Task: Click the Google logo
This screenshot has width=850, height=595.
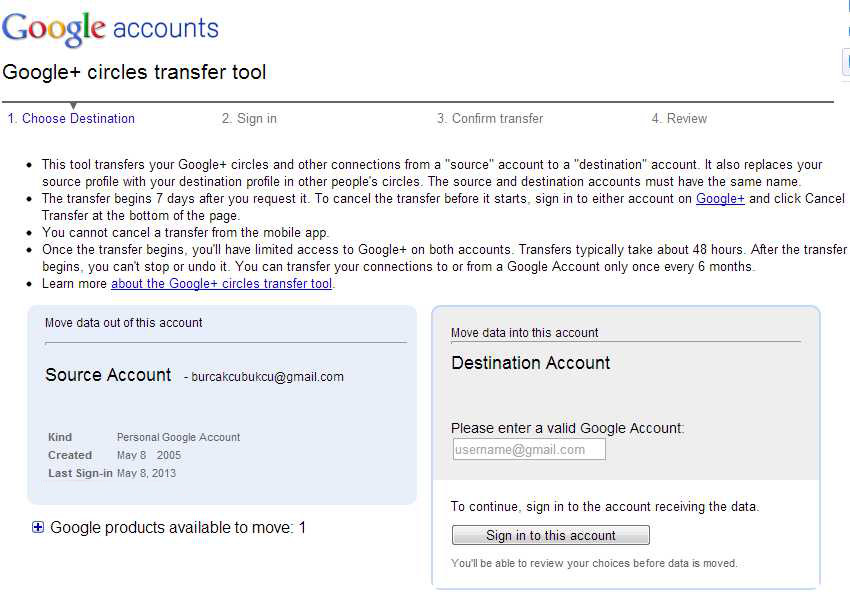Action: [x=53, y=28]
